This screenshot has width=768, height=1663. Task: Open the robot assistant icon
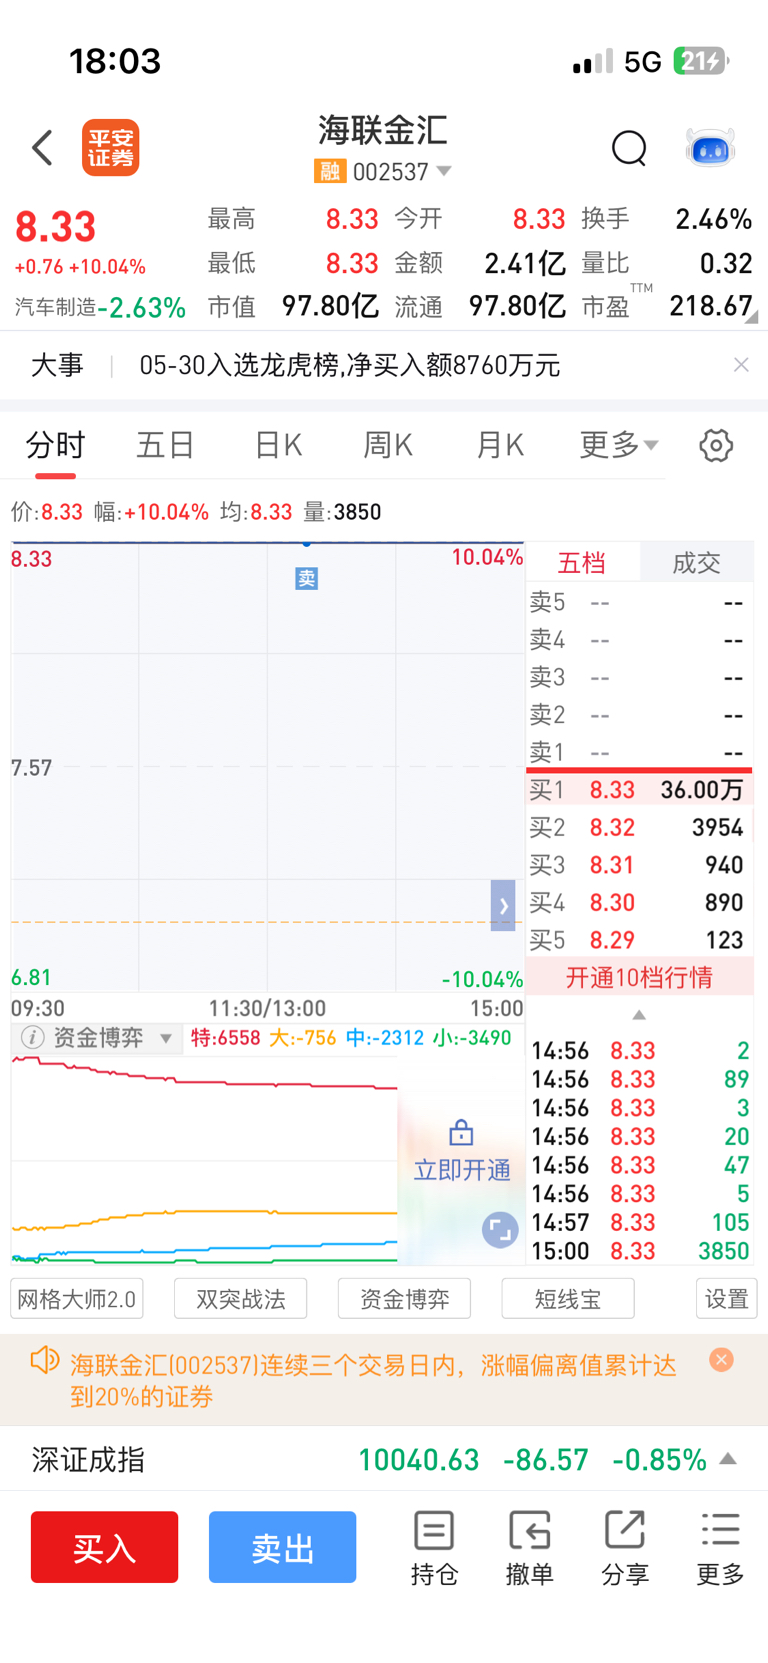[710, 148]
